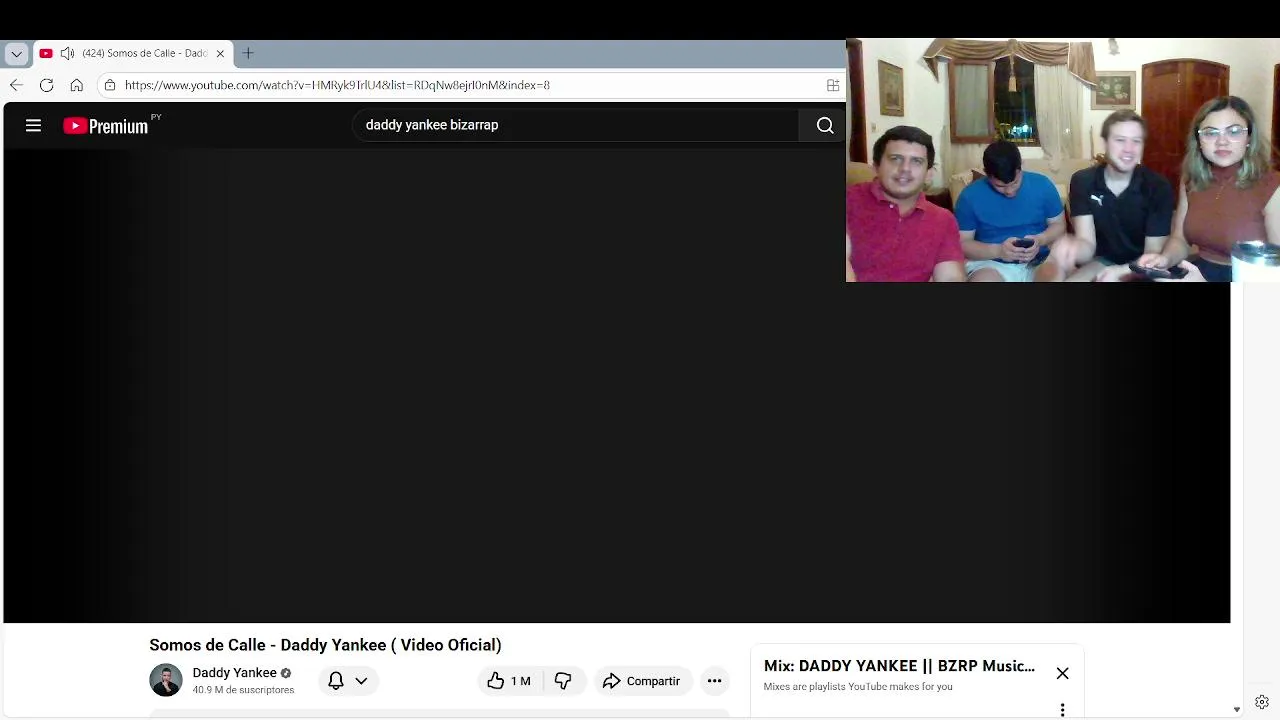Viewport: 1280px width, 720px height.
Task: Mute the Somos de Calle tab audio
Action: (66, 53)
